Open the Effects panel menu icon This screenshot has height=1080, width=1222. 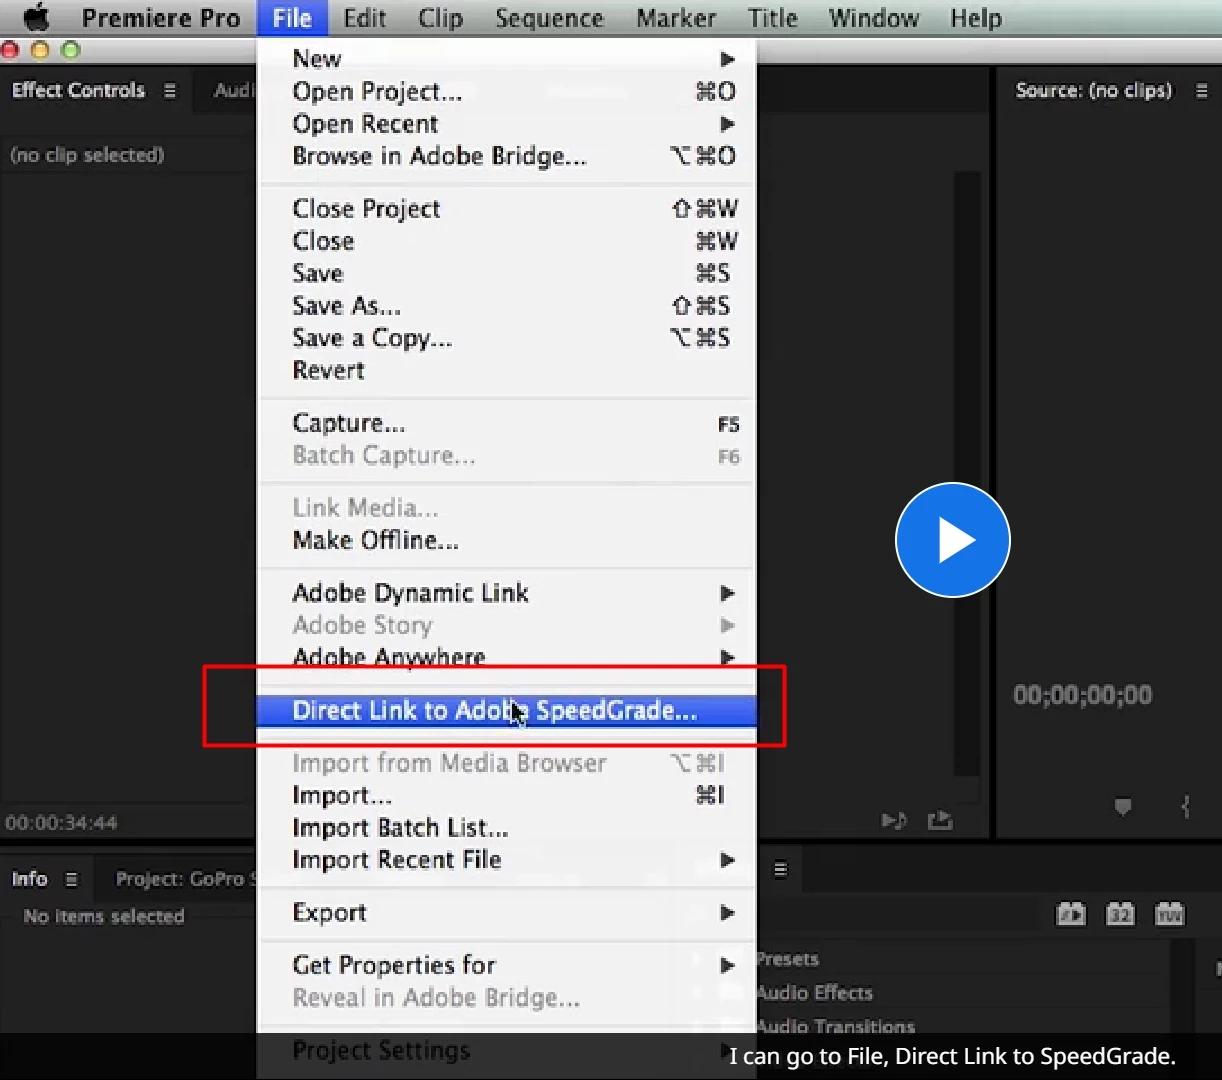coord(781,870)
